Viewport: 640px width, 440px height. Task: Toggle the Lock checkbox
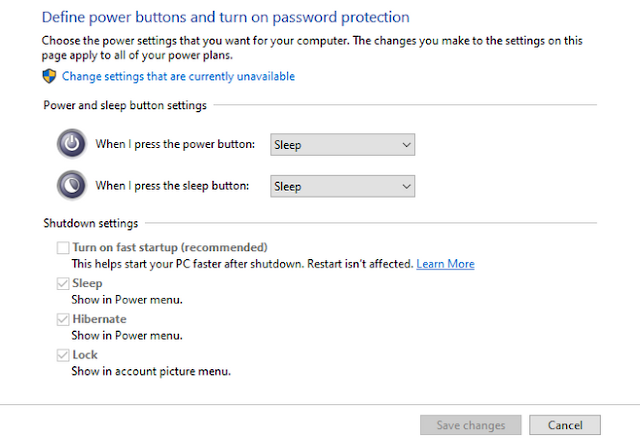63,355
